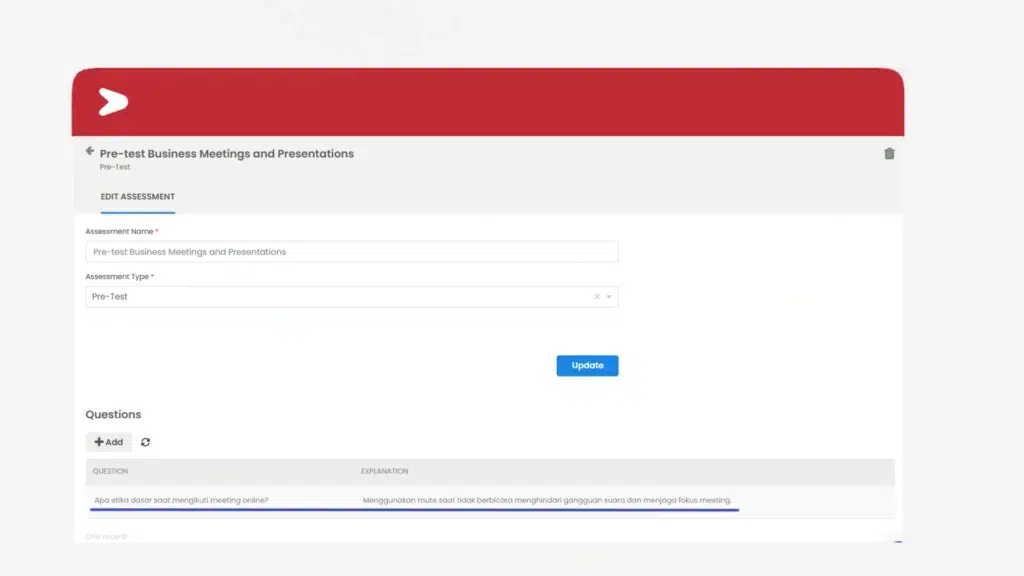
Task: Click the Pre-Test subtitle under the title
Action: coord(115,167)
